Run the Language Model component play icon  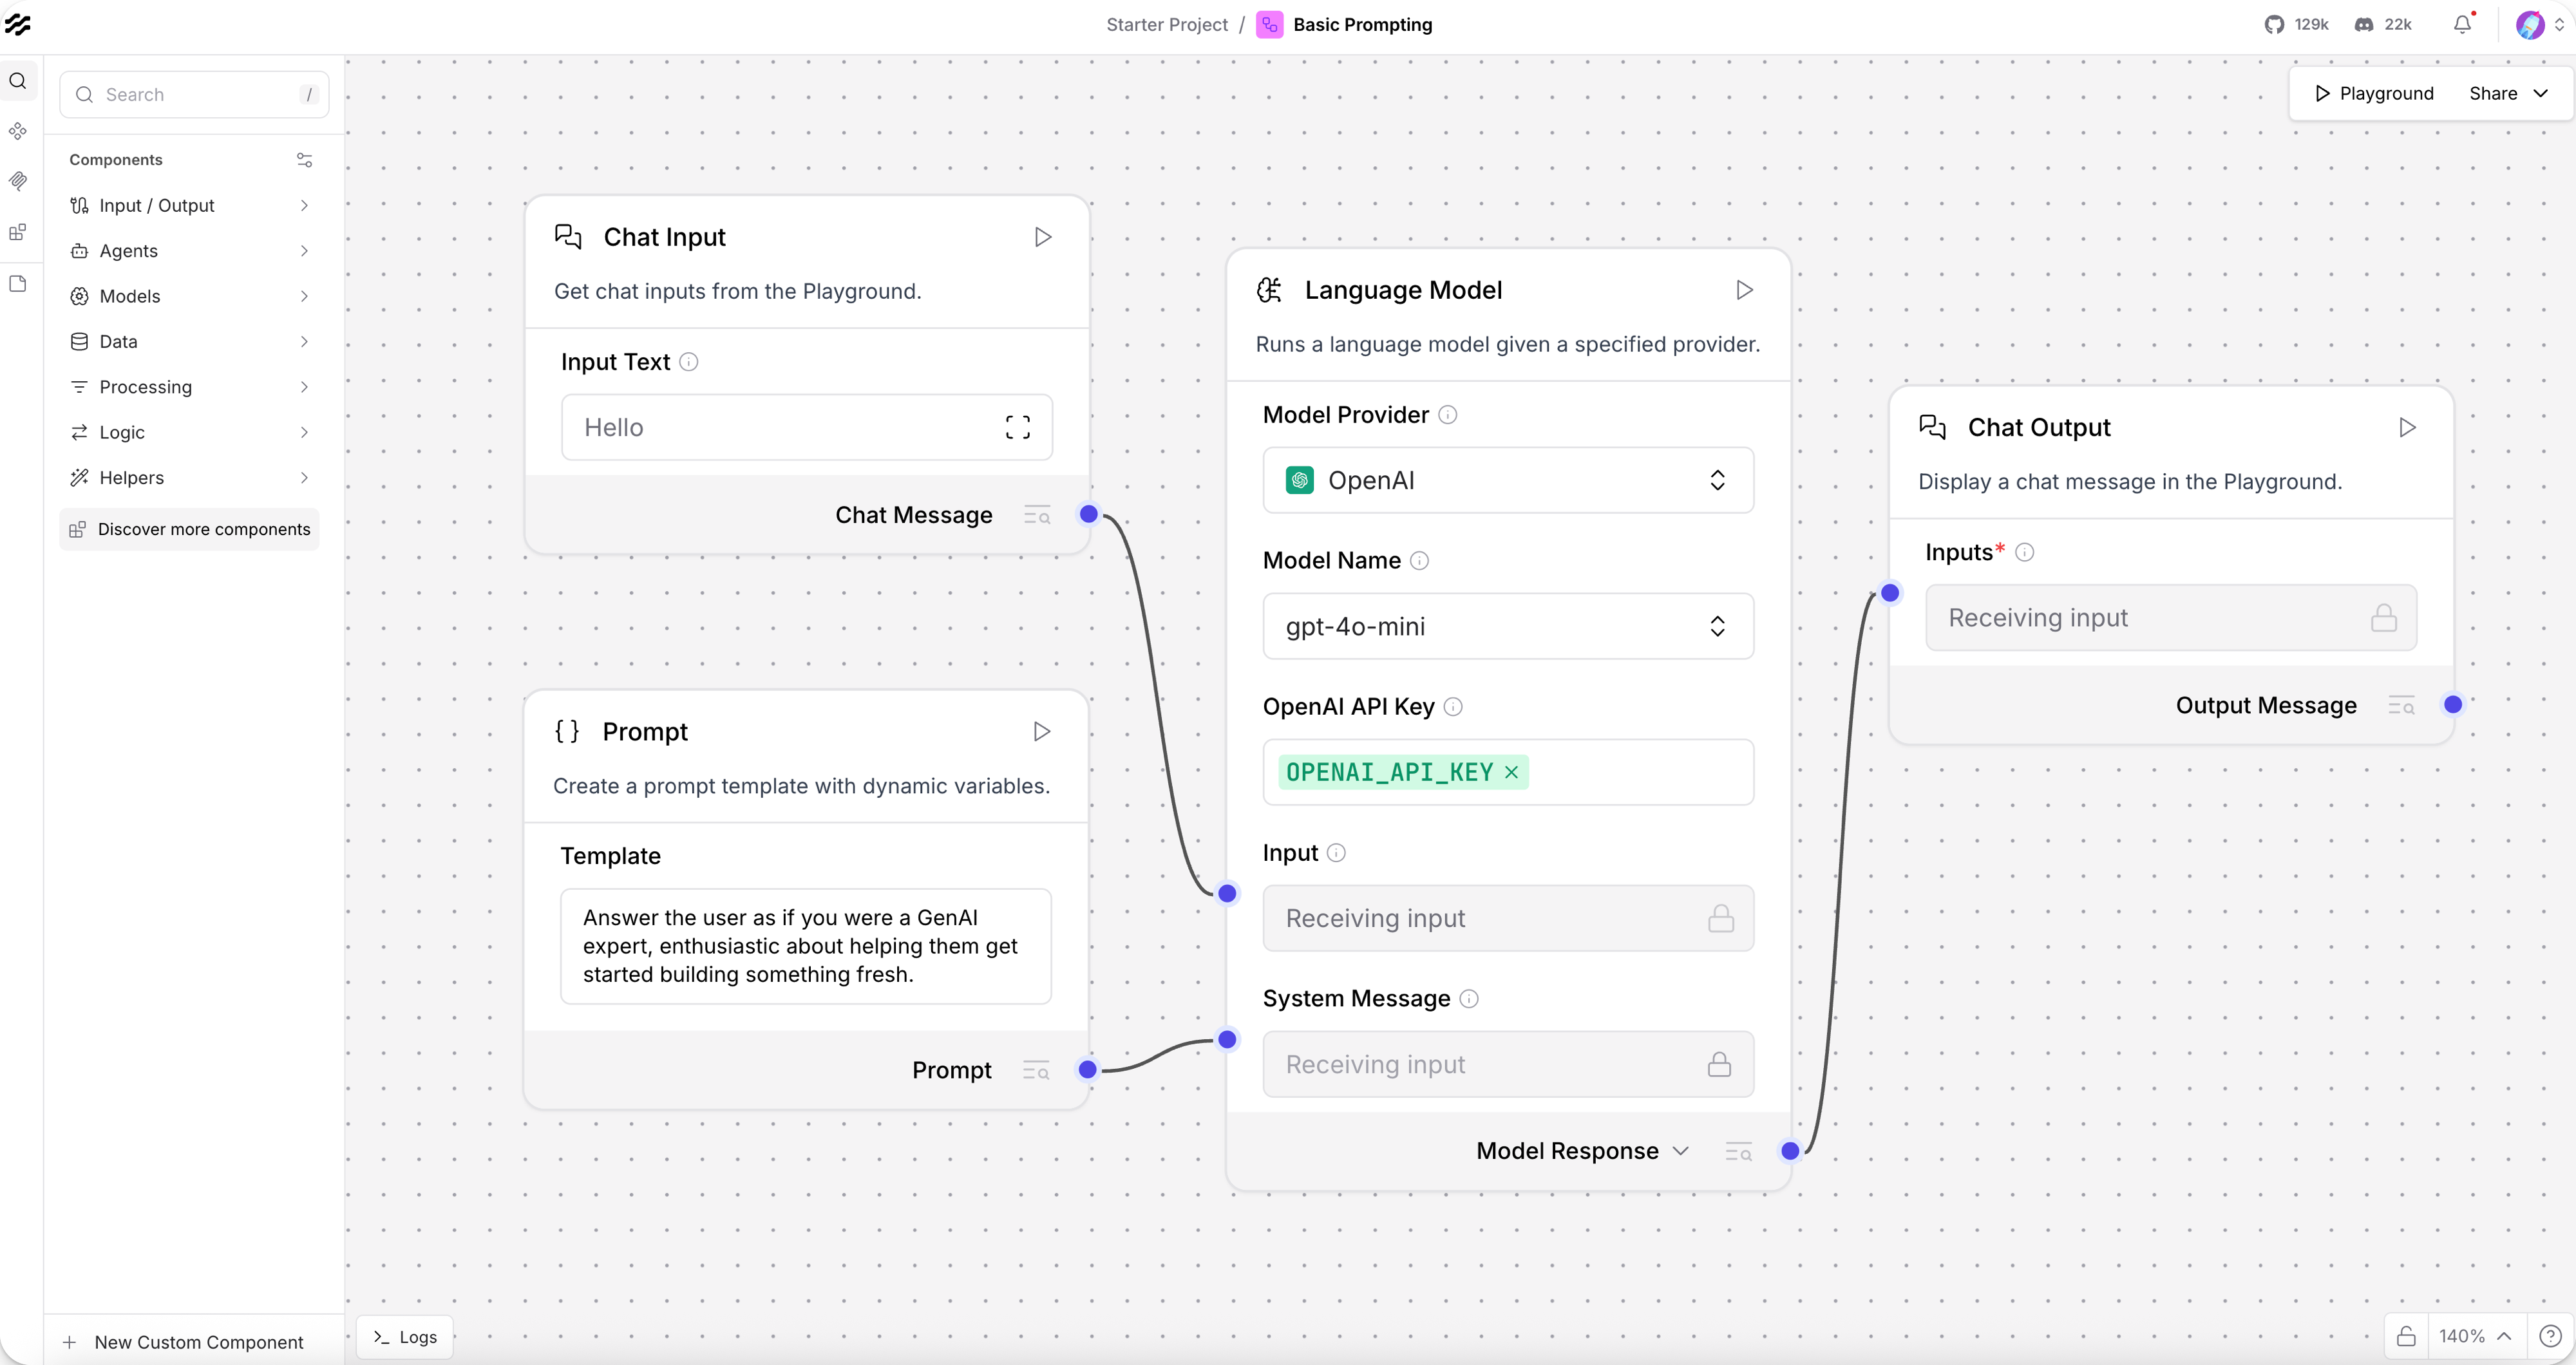point(1744,290)
